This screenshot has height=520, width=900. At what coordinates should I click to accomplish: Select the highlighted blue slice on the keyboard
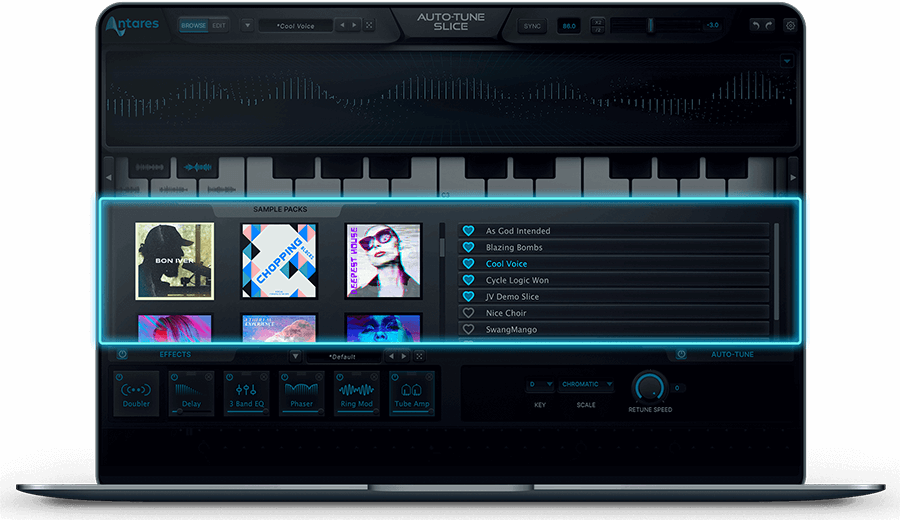pyautogui.click(x=197, y=167)
